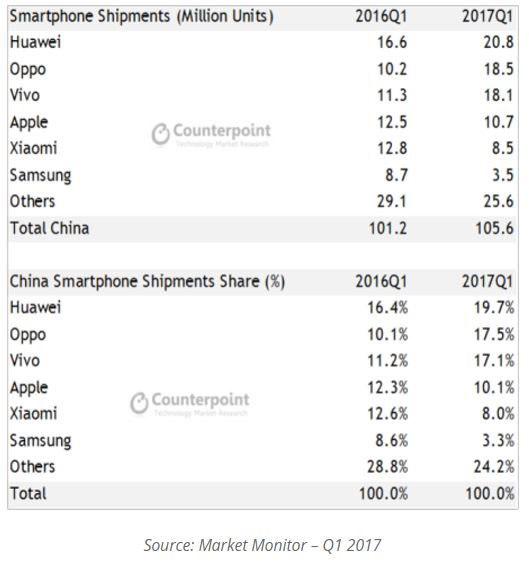Image resolution: width=529 pixels, height=563 pixels.
Task: Select the Total China row label
Action: click(x=50, y=228)
